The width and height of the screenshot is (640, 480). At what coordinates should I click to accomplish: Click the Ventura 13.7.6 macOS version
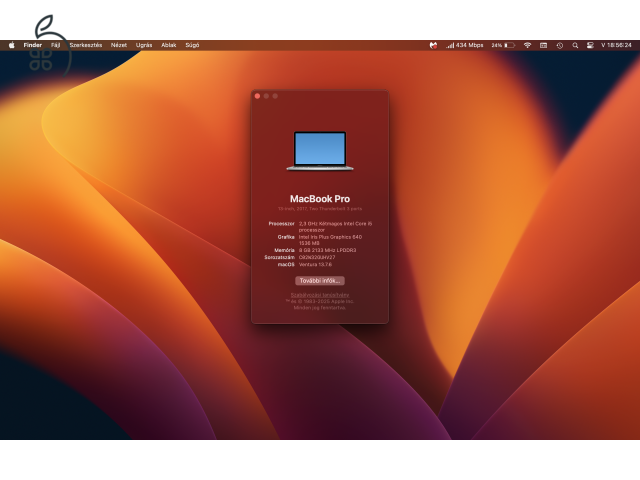coord(316,264)
